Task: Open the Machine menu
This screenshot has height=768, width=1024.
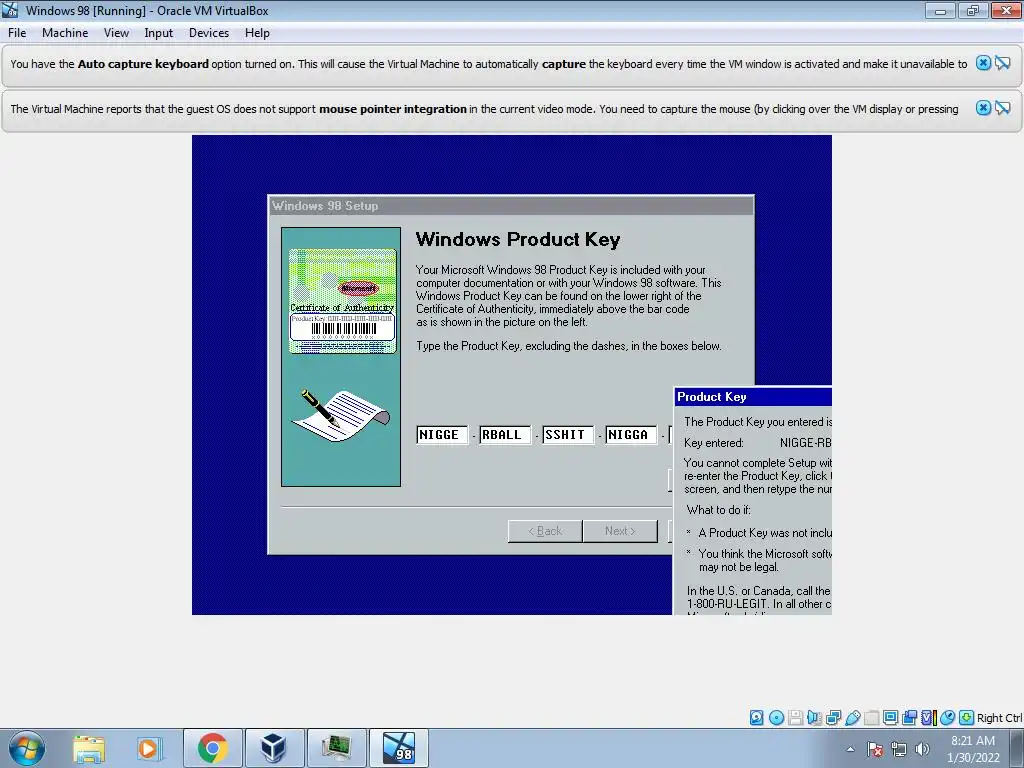Action: pyautogui.click(x=65, y=33)
